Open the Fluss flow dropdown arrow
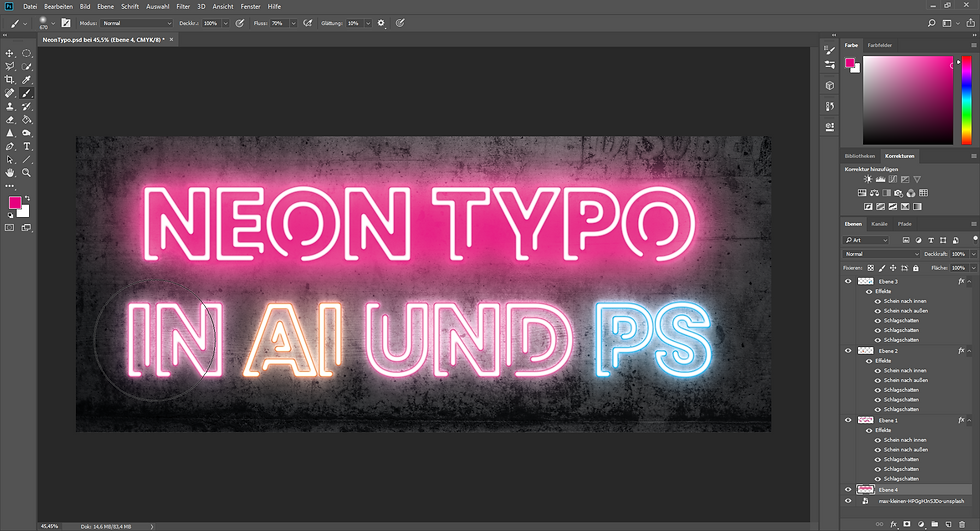The height and width of the screenshot is (531, 980). (292, 23)
